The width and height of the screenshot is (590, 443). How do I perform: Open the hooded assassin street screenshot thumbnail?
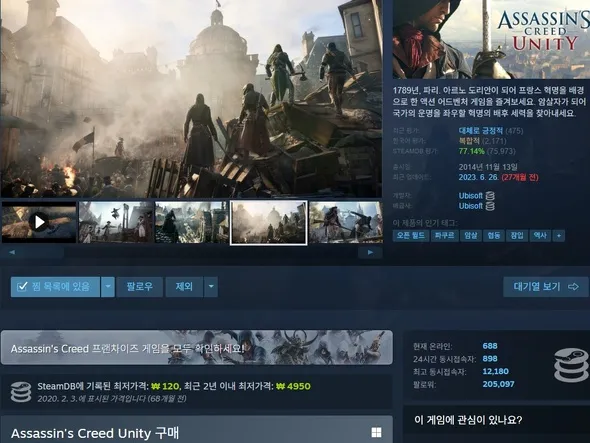click(x=192, y=222)
